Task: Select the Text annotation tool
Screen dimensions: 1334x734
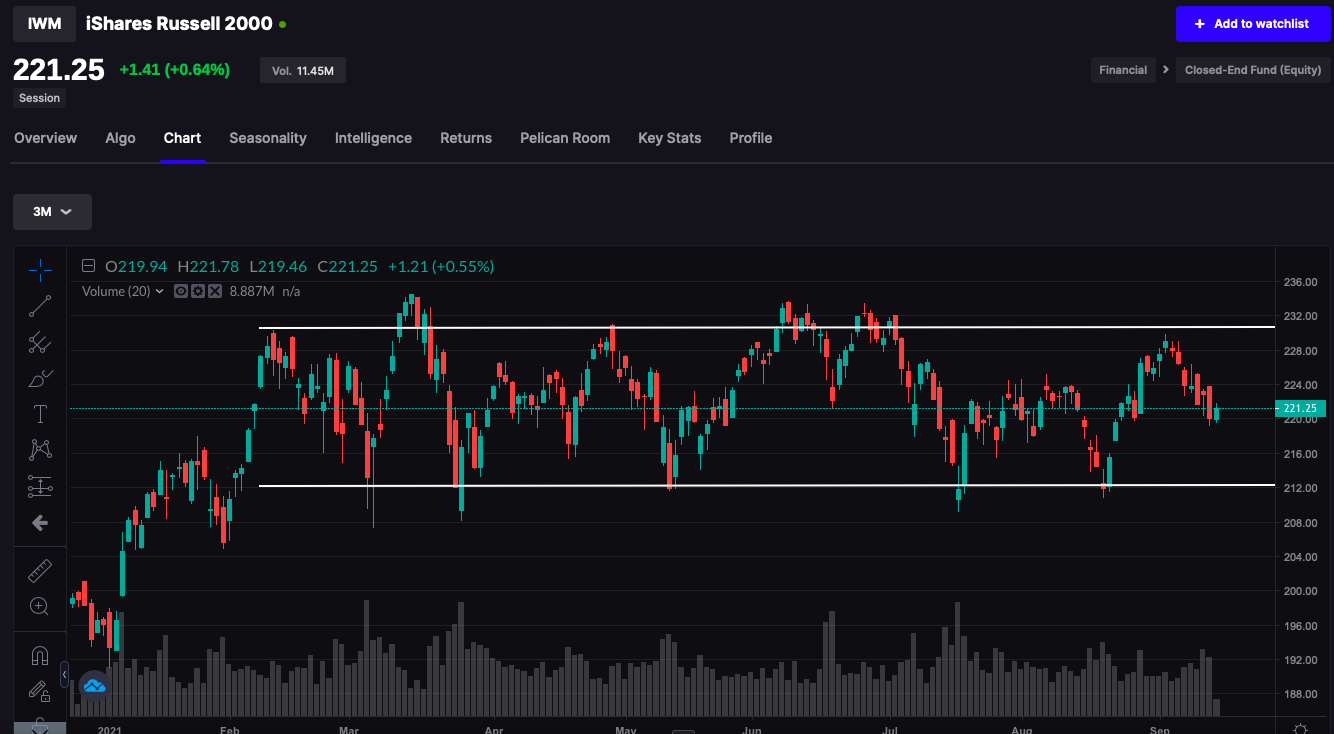Action: (x=40, y=415)
